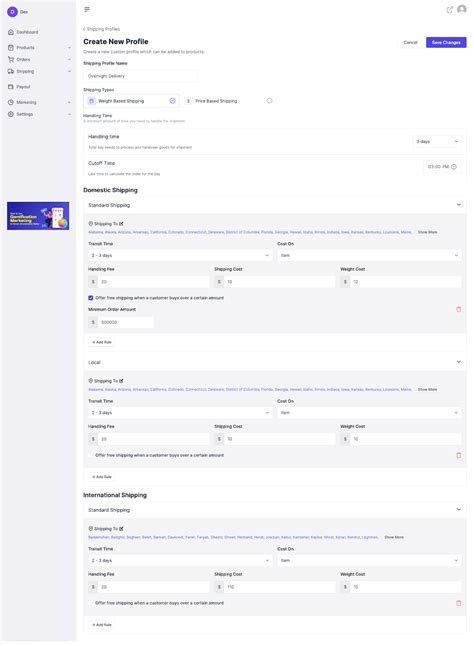
Task: Show More regions in International section
Action: coord(394,537)
